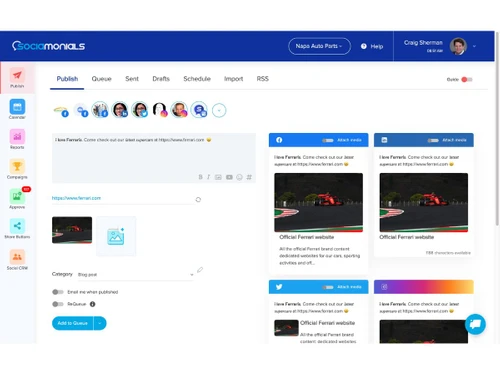Switch to the RSS tab
The image size is (500, 375).
[x=262, y=79]
